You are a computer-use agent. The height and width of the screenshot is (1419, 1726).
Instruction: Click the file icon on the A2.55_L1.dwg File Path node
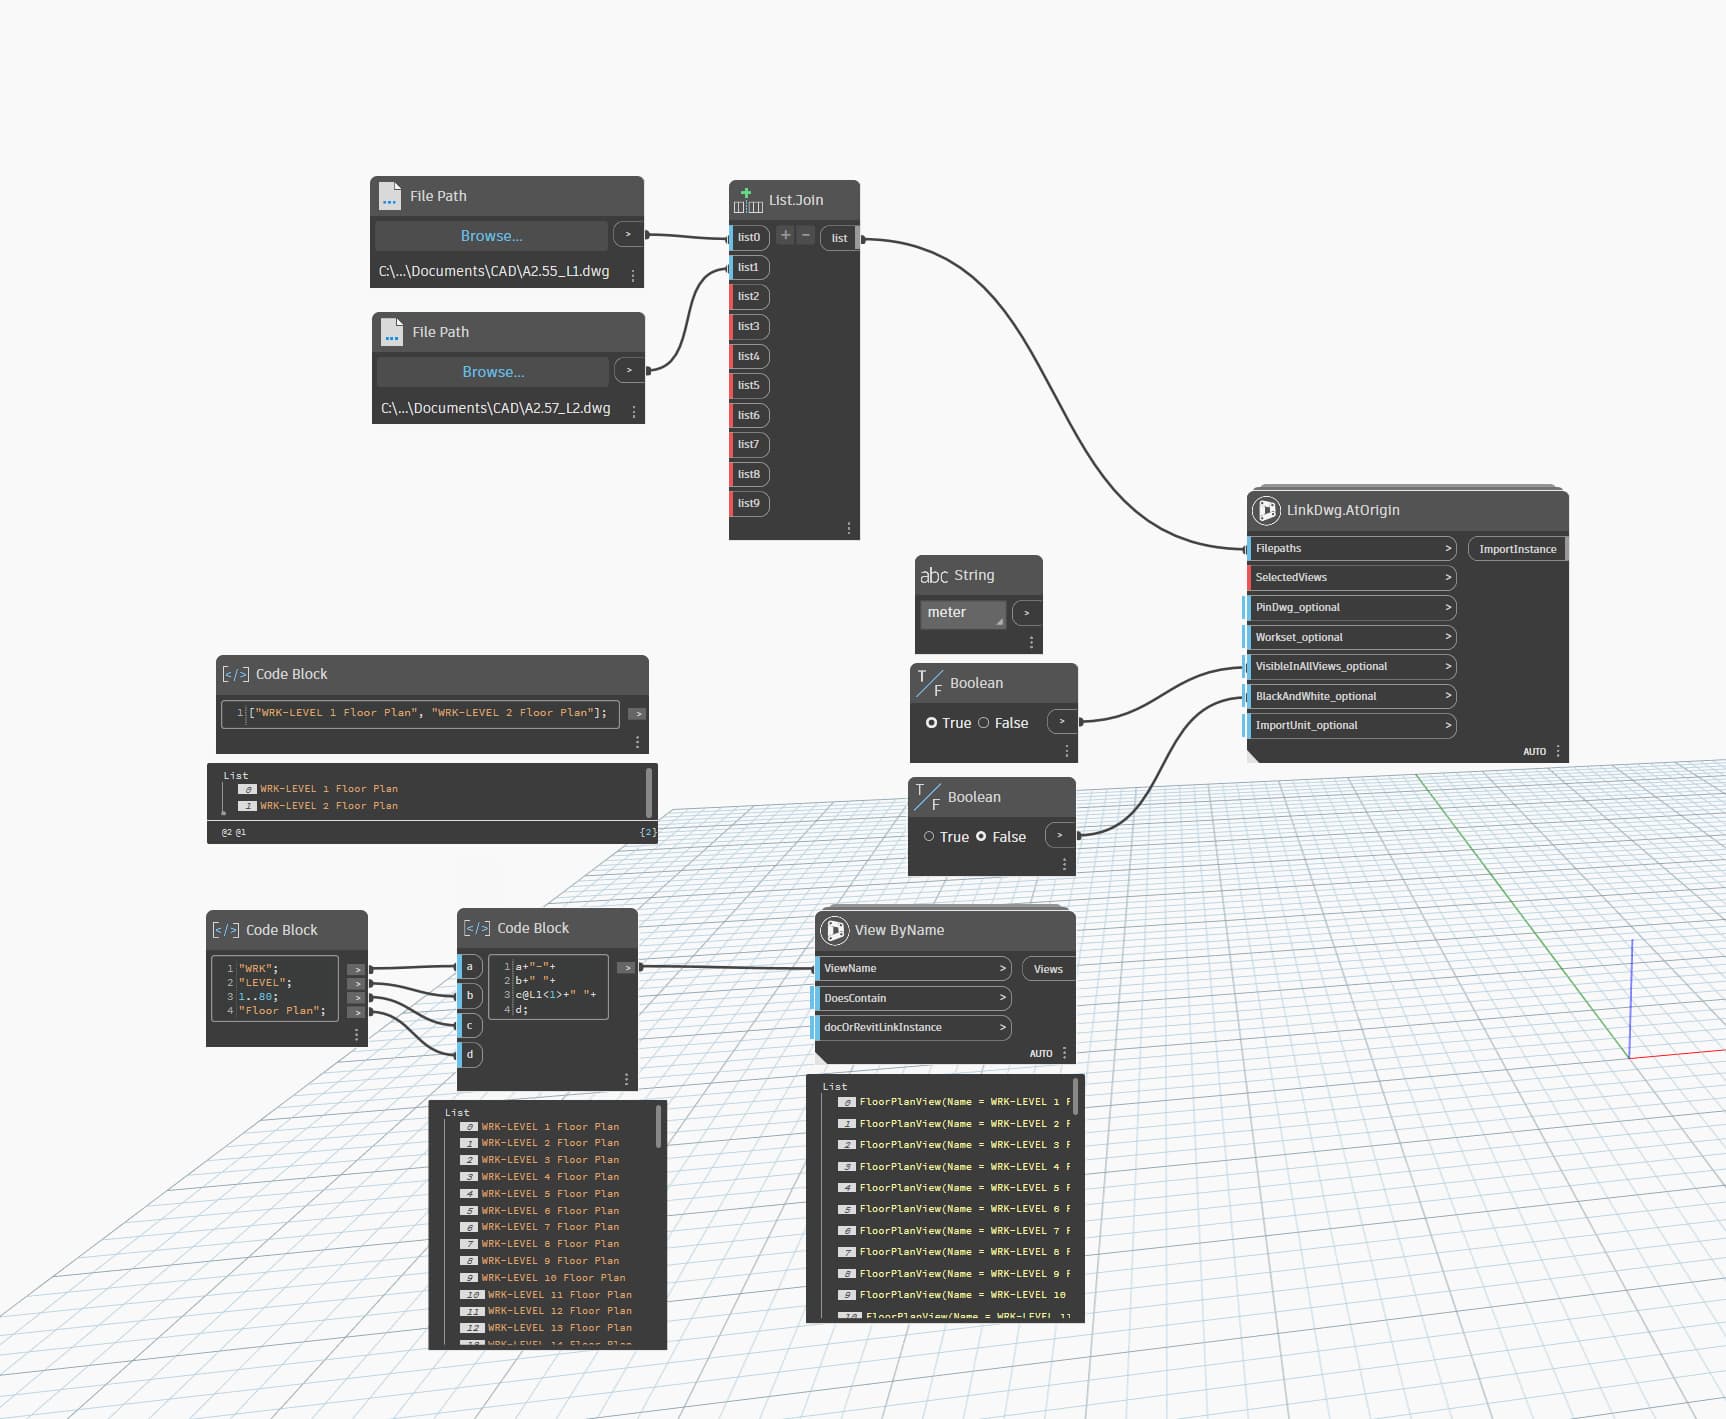click(390, 196)
